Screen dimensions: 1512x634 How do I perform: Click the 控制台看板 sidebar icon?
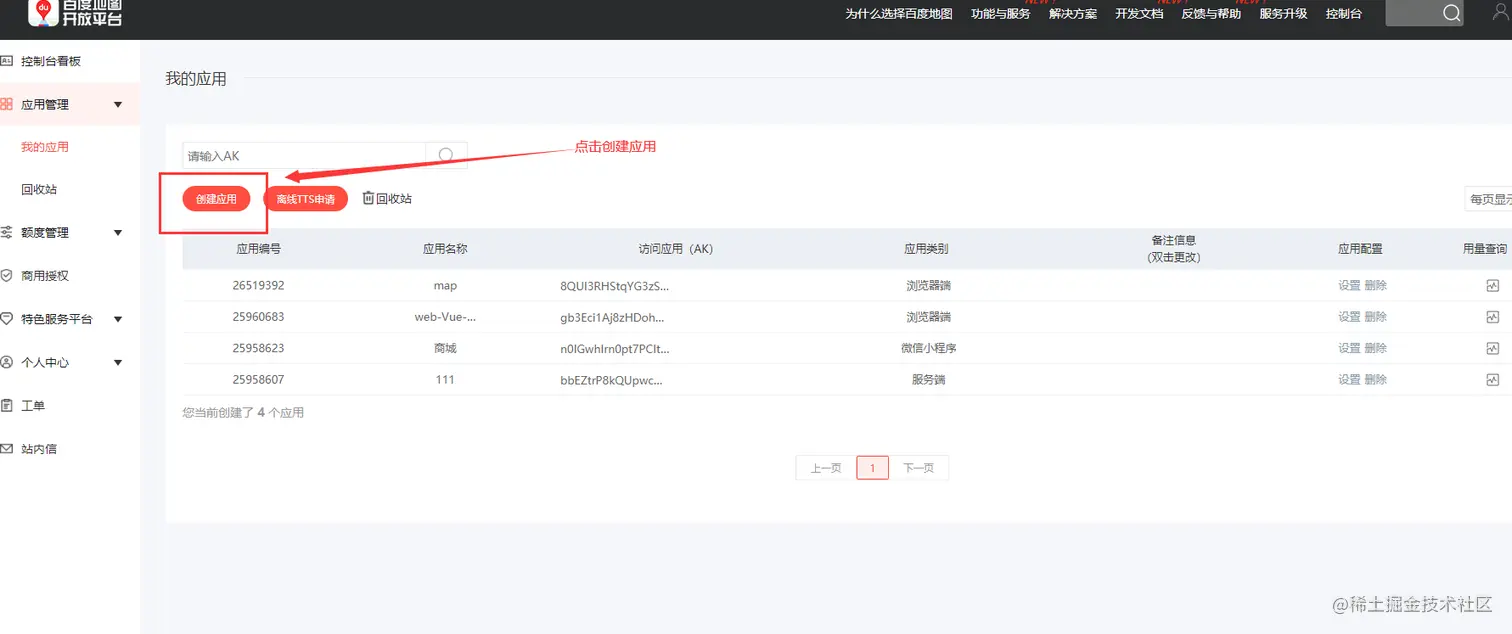click(x=6, y=61)
